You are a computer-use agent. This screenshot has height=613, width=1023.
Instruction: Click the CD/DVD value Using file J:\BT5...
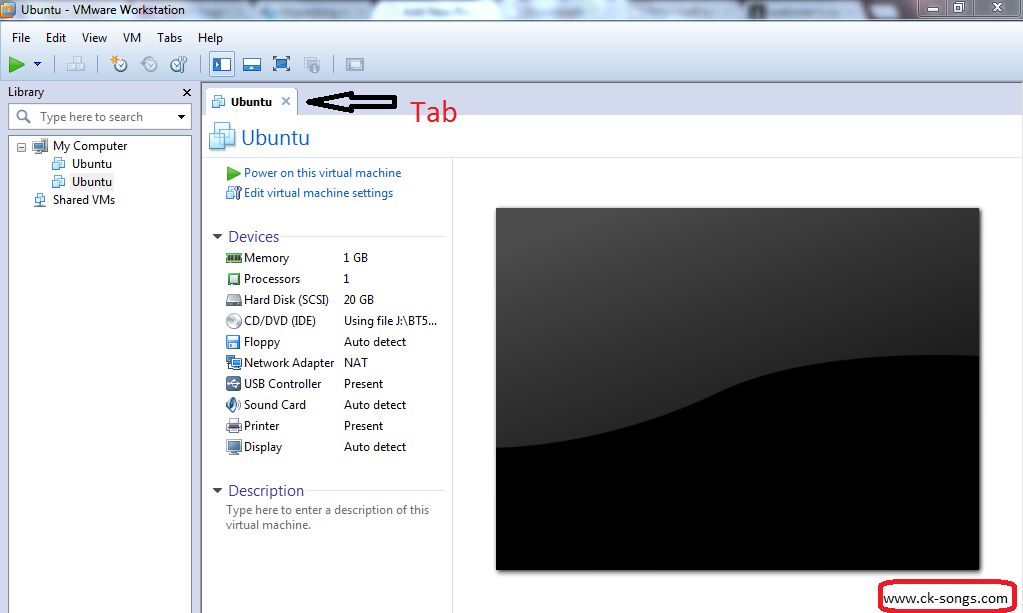coord(390,321)
